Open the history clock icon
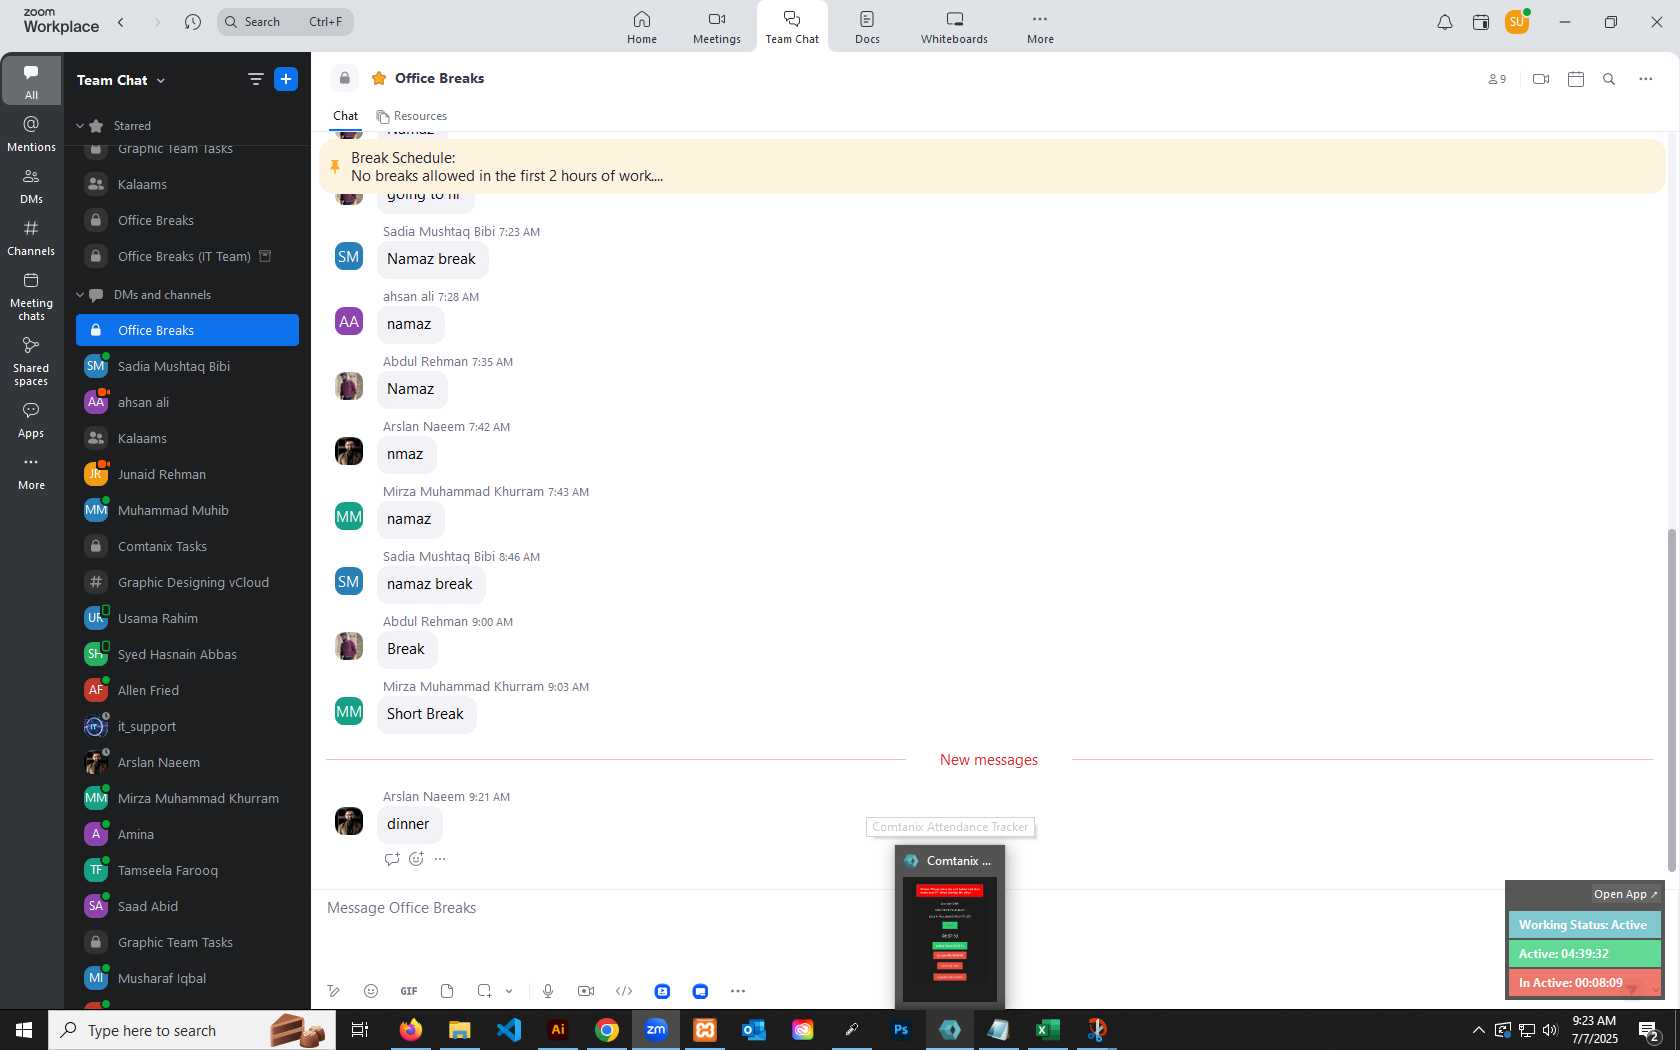The width and height of the screenshot is (1680, 1050). point(193,22)
